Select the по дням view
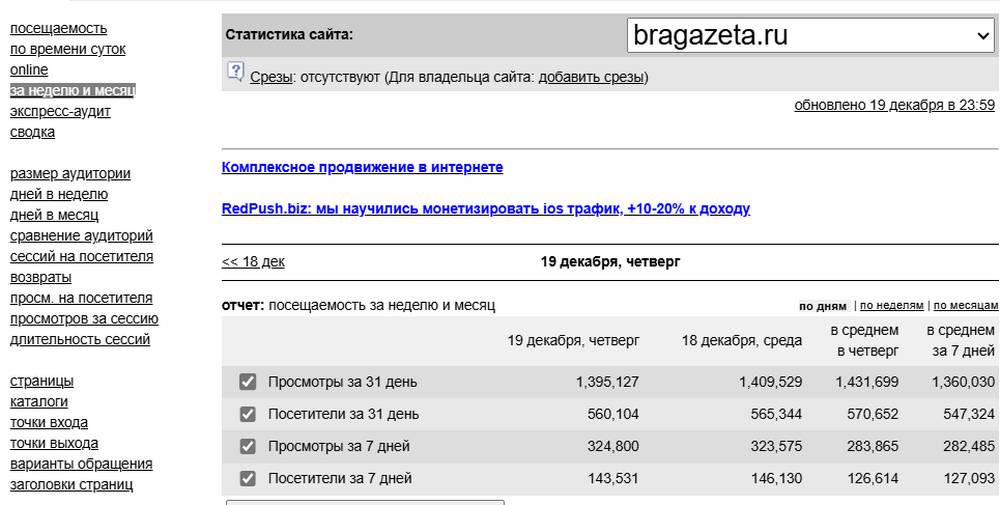The width and height of the screenshot is (1000, 505). coord(822,306)
